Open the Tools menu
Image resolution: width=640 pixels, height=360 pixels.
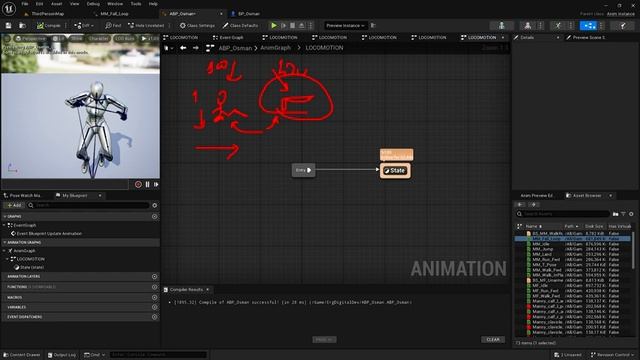pos(136,4)
